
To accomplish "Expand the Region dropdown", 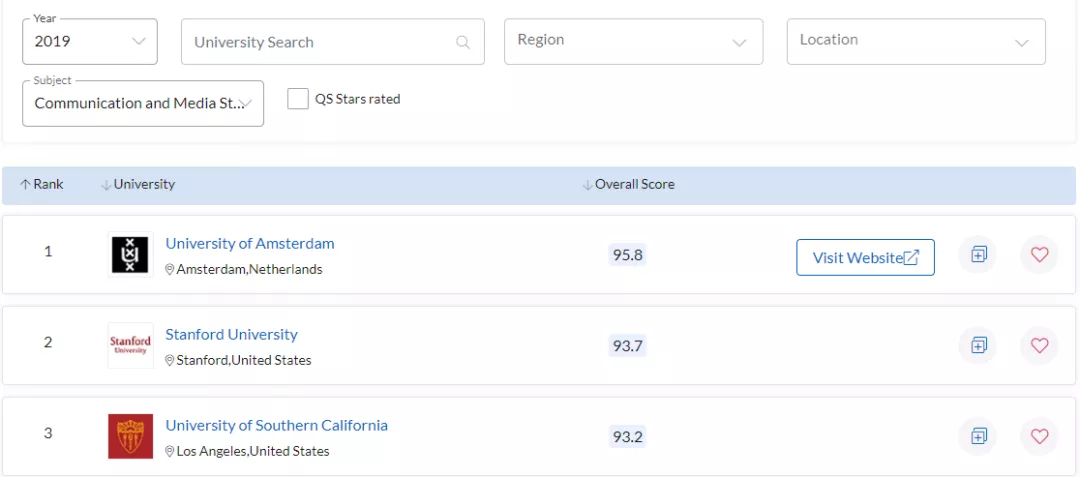I will 633,41.
